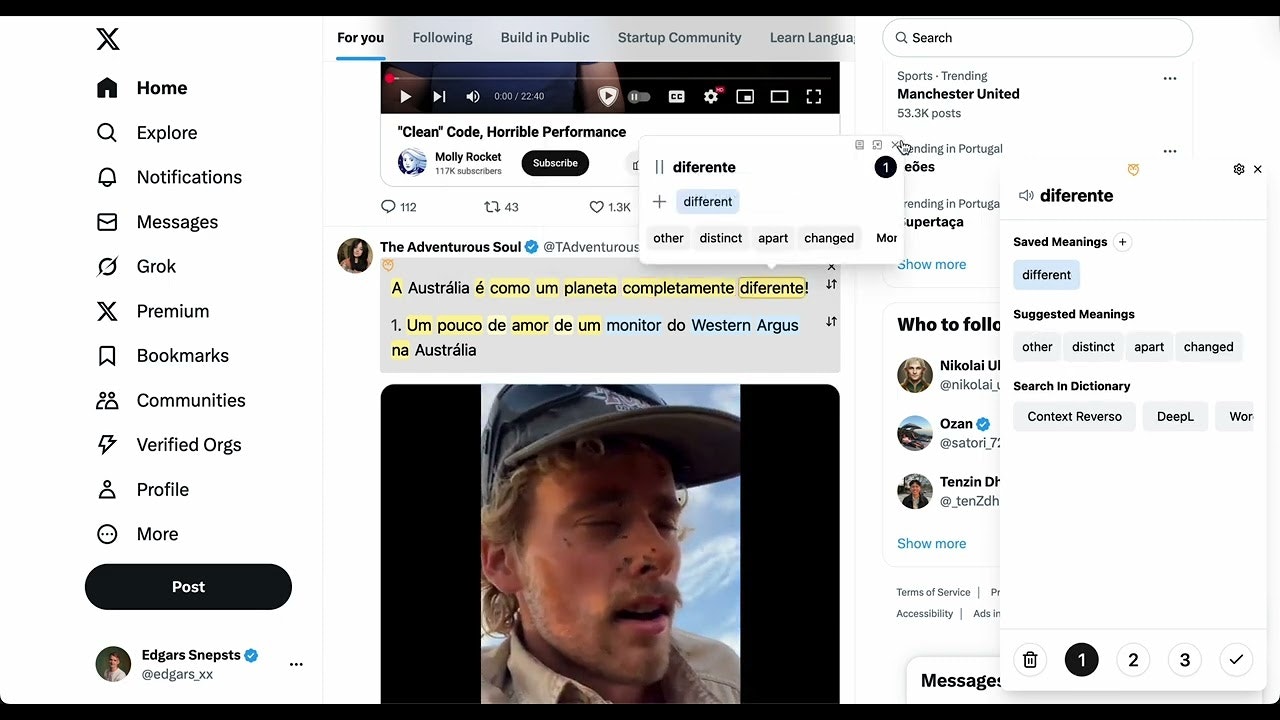Play pronunciation of diferente speaker icon
Screen dimensions: 1280x720
point(1026,196)
